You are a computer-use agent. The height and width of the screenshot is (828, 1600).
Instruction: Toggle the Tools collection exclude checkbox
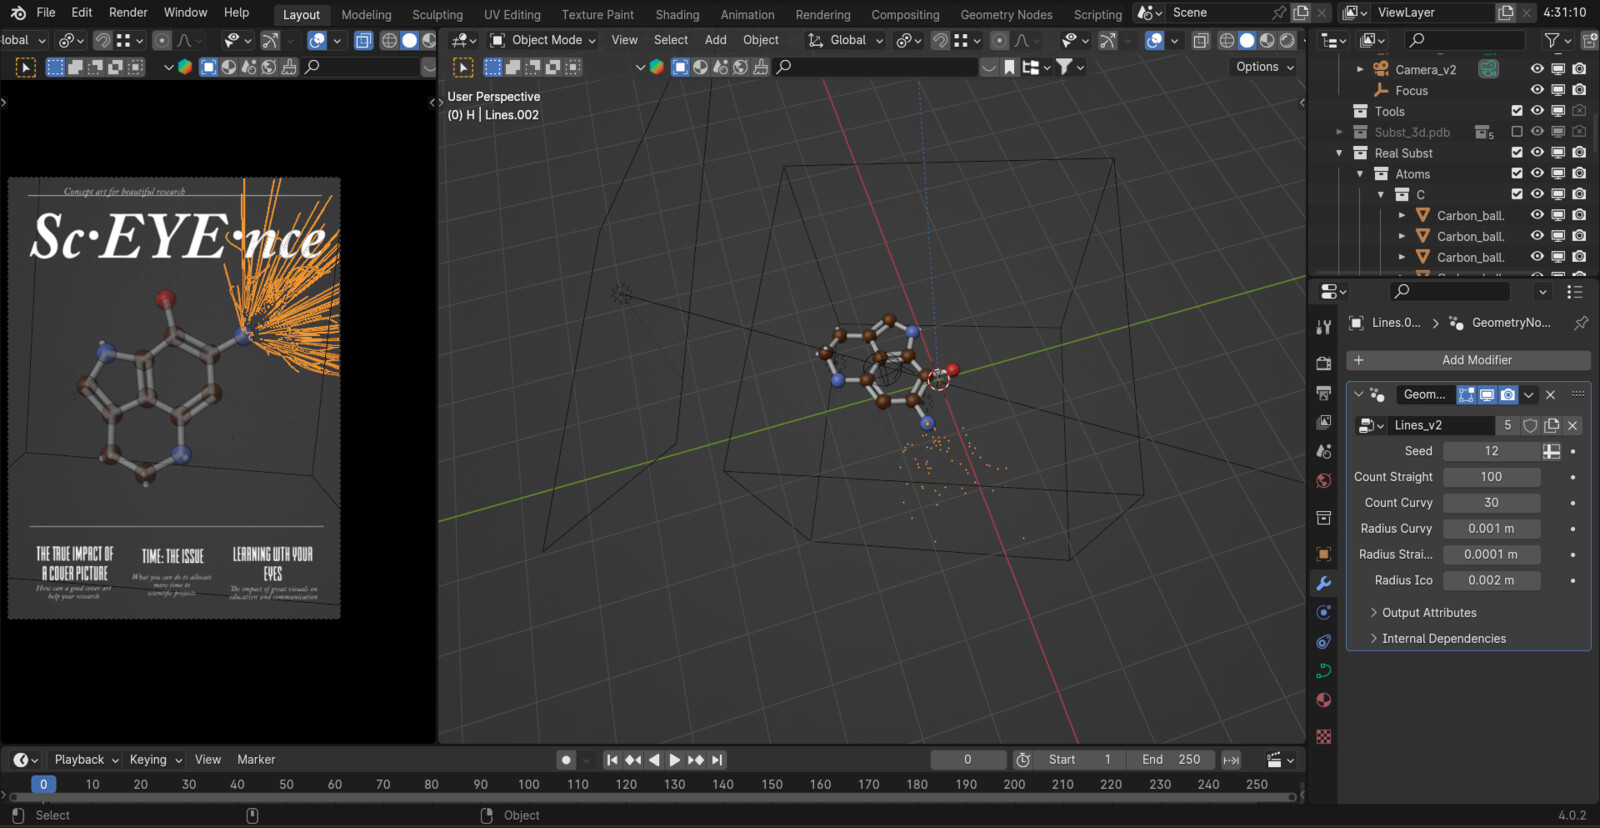point(1517,111)
